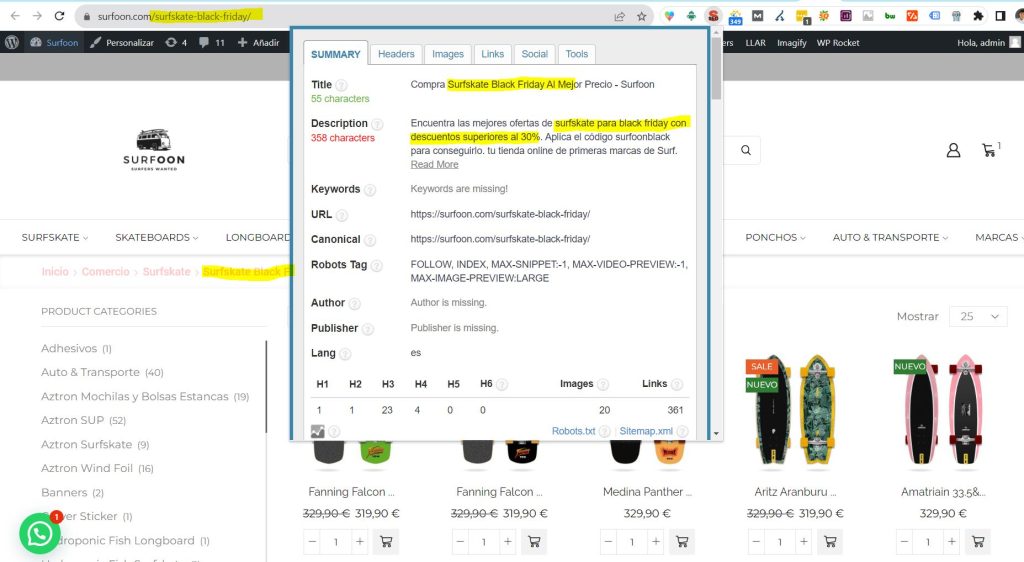Click the chart icon at popup bottom left
Viewport: 1024px width, 562px height.
click(317, 431)
